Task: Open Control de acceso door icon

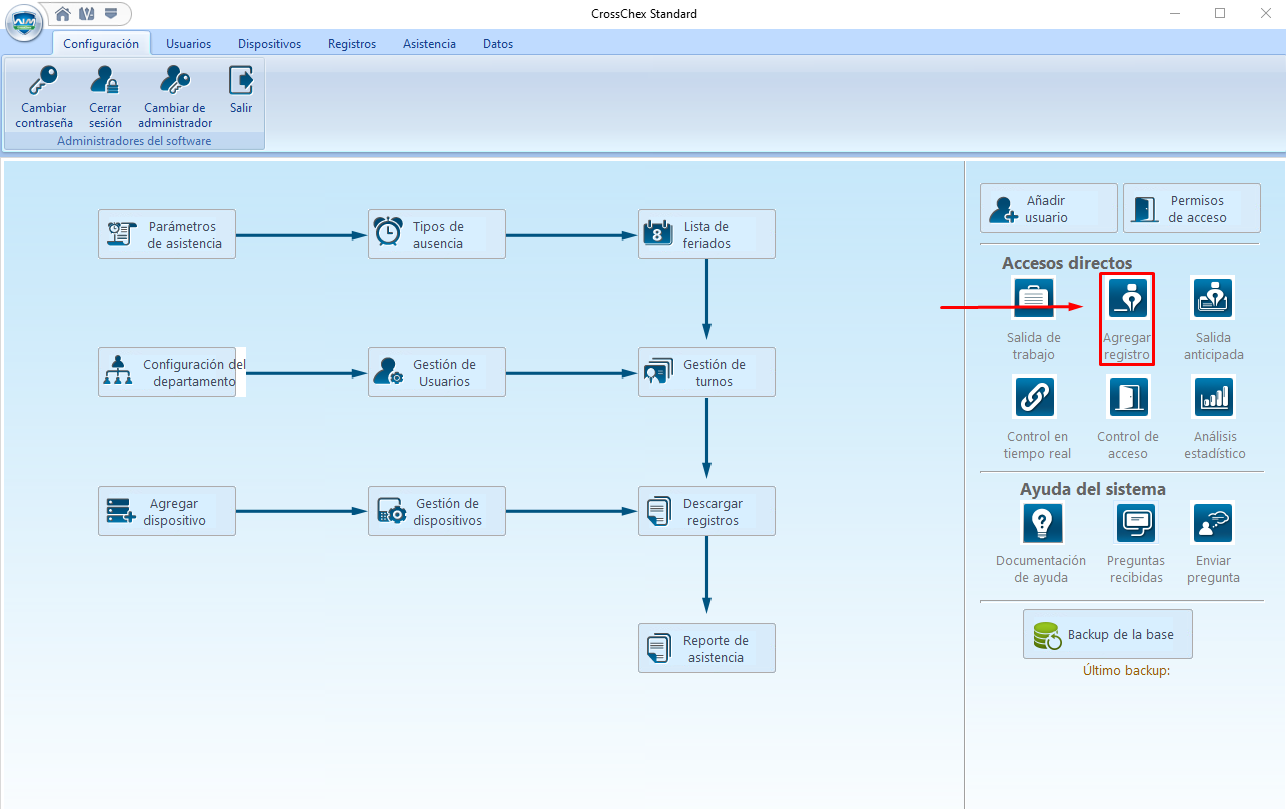Action: click(x=1129, y=396)
